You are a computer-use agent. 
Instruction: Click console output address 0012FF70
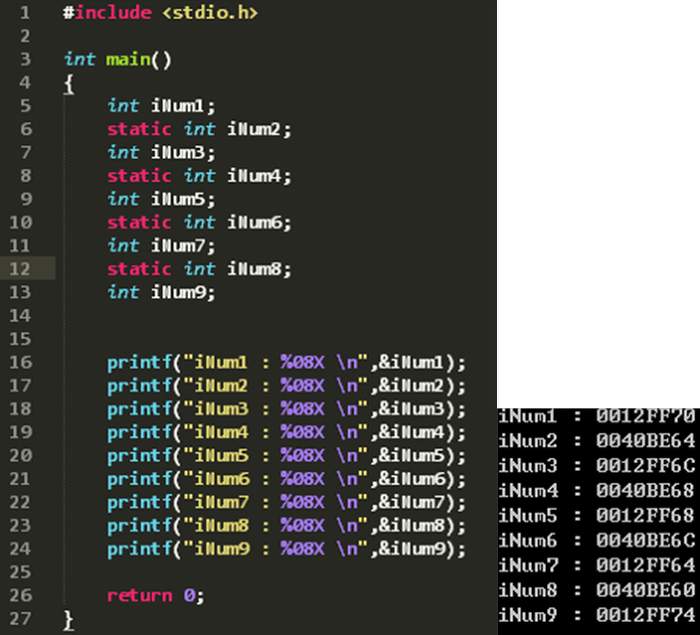(646, 416)
